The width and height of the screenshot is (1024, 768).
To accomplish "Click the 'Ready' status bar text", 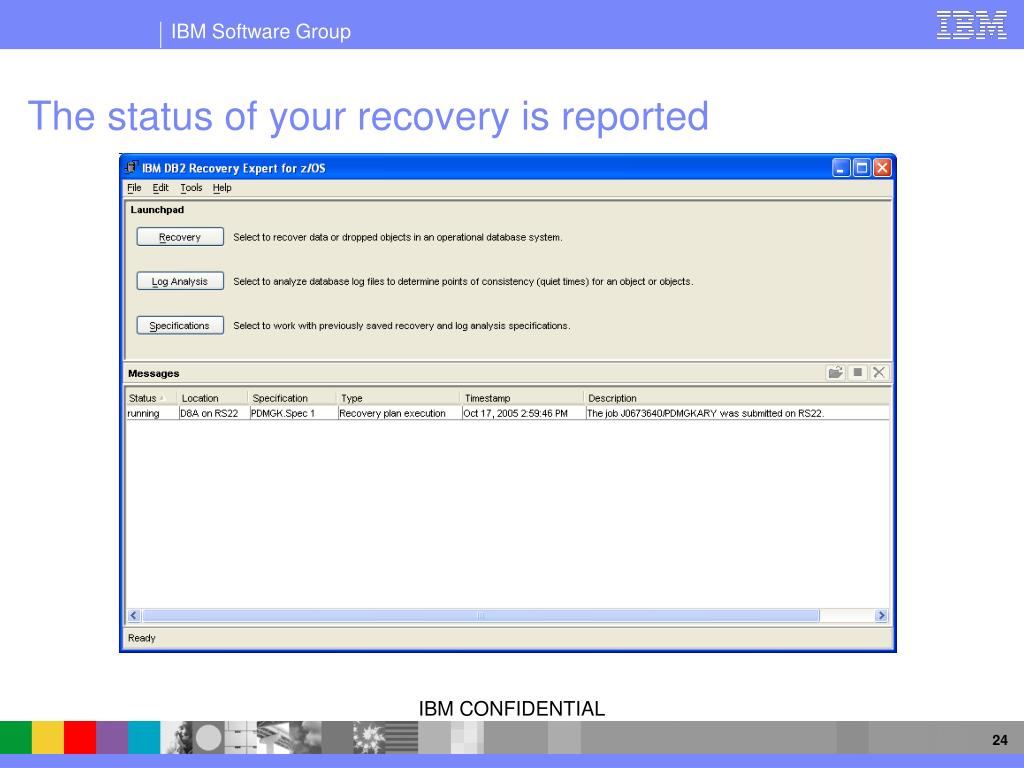I will click(142, 638).
